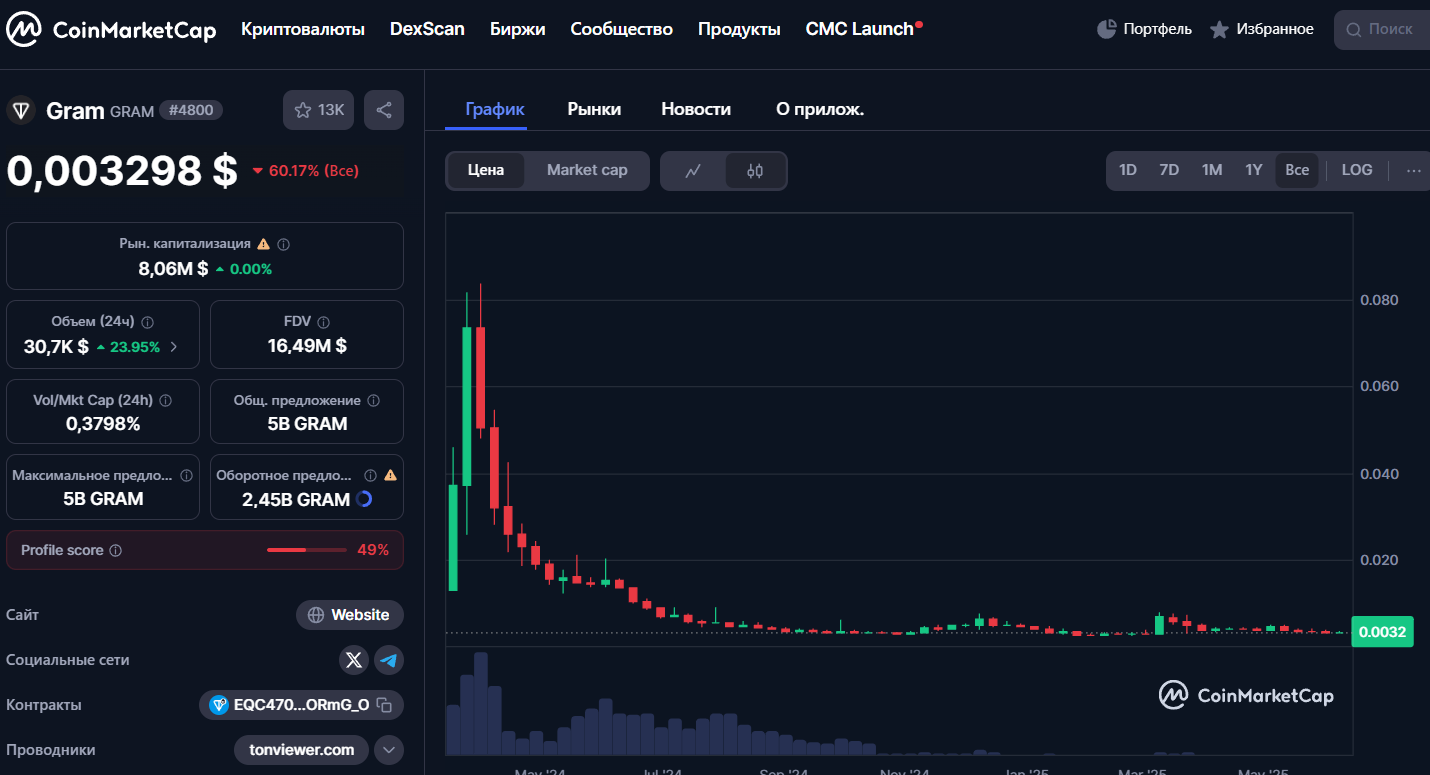Click the circulating supply progress ring
The image size is (1430, 775).
(364, 499)
